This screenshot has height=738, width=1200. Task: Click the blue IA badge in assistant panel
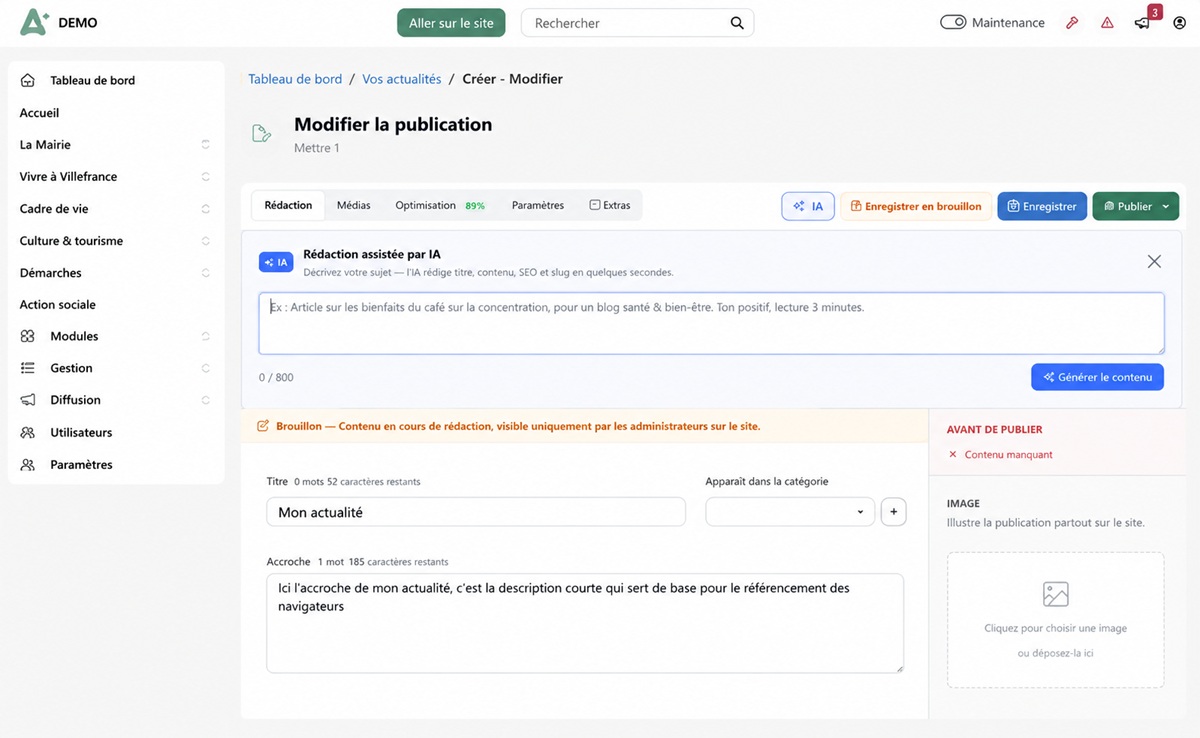(276, 262)
